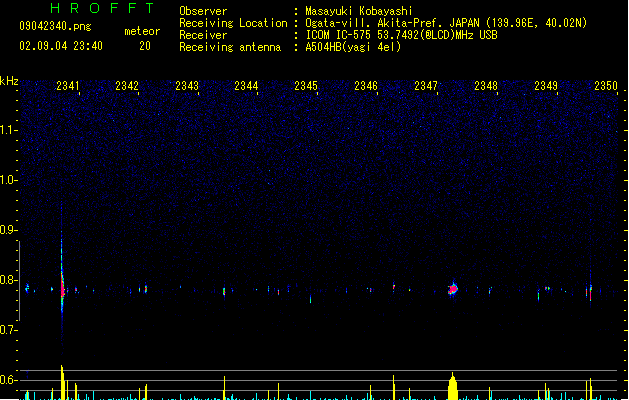Click the 'Observer' field label
629x400 pixels.
pos(203,11)
